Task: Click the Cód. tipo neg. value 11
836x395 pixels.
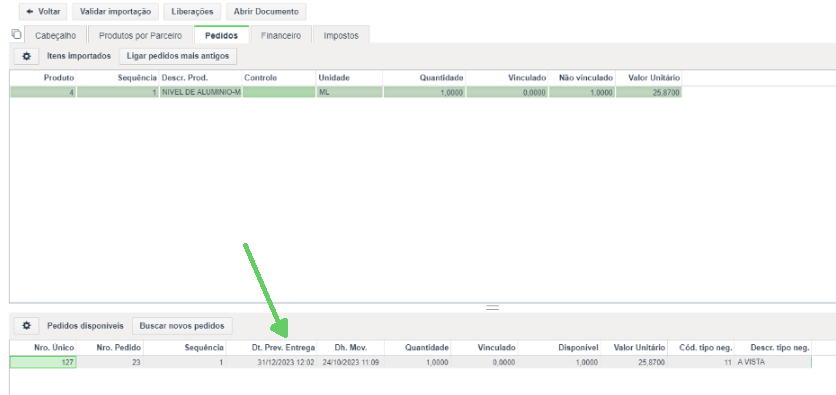Action: (701, 362)
